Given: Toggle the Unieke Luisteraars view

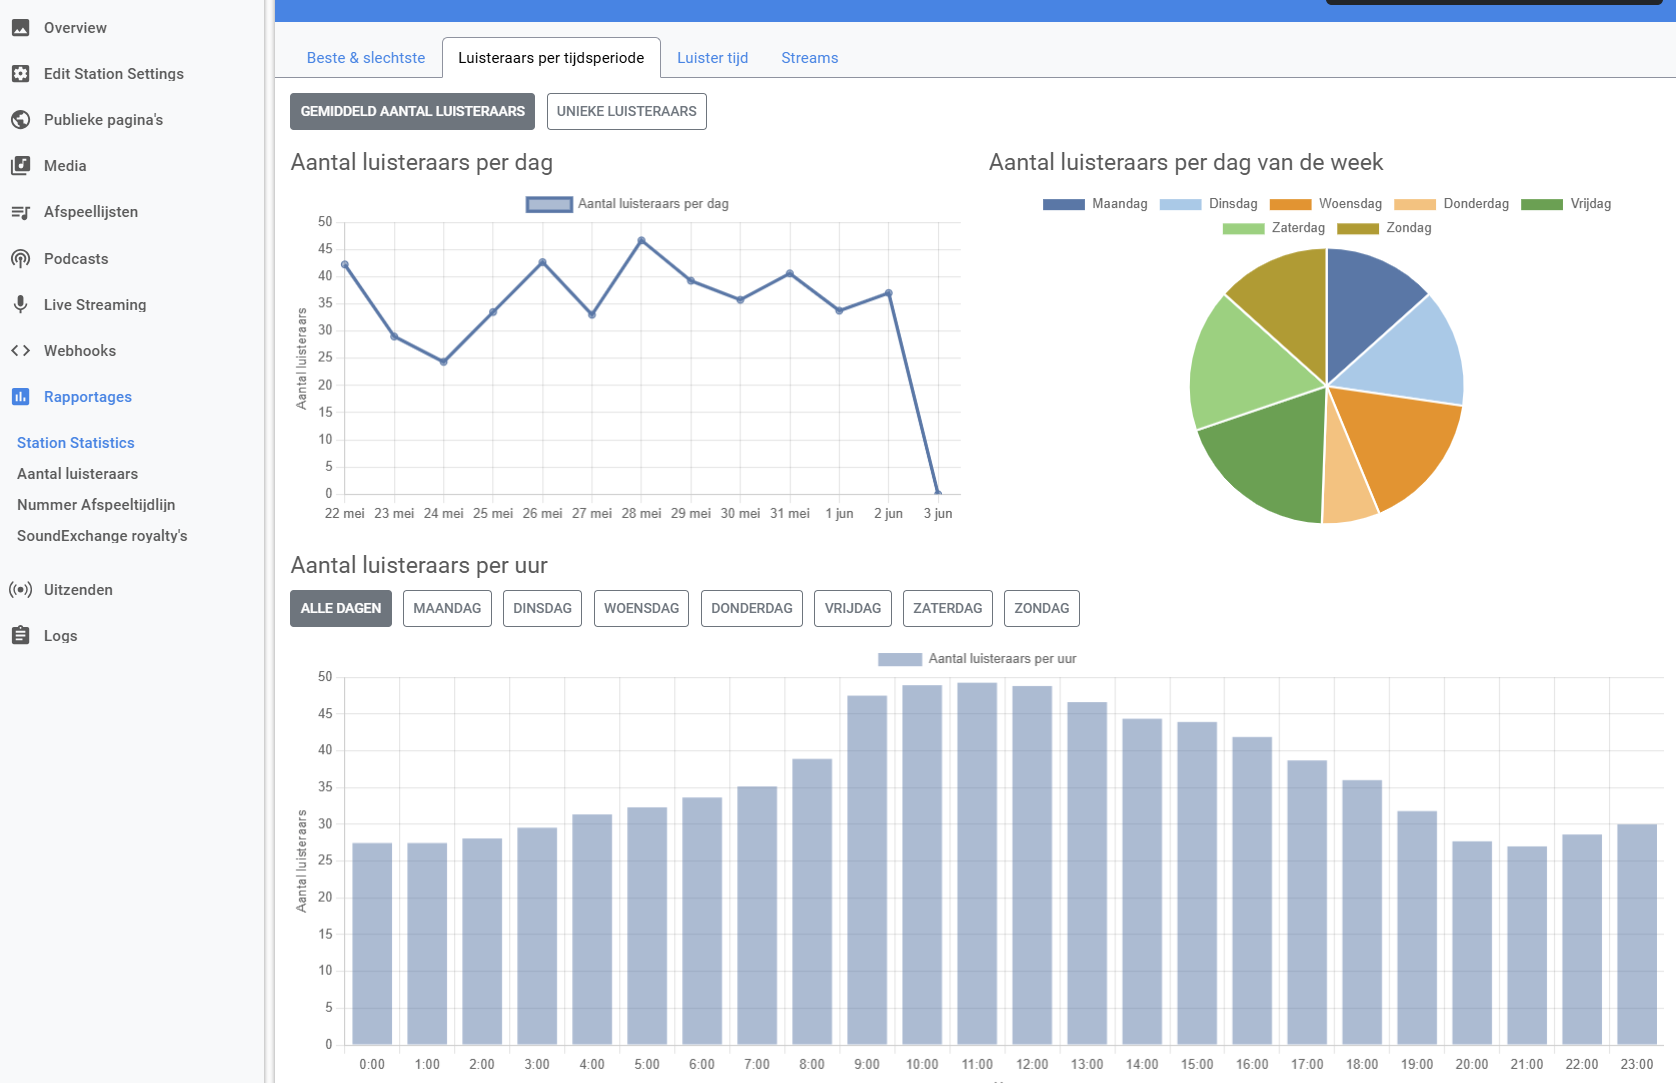Looking at the screenshot, I should click(627, 112).
